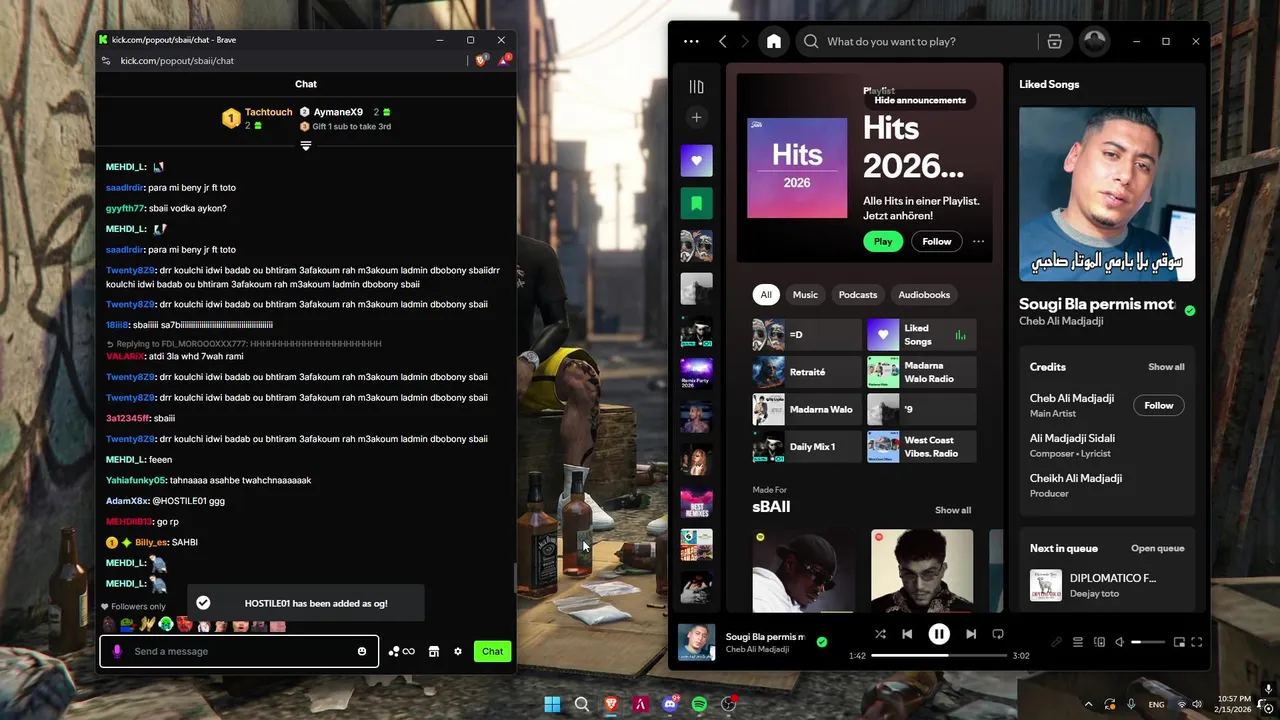Toggle shuffle in Spotify

[880, 634]
